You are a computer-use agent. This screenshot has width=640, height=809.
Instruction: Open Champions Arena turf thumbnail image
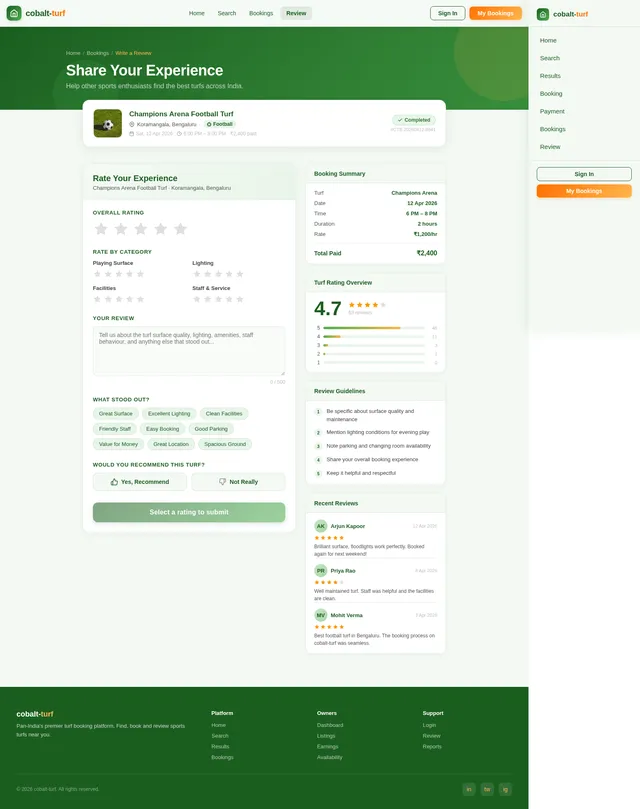tap(107, 123)
